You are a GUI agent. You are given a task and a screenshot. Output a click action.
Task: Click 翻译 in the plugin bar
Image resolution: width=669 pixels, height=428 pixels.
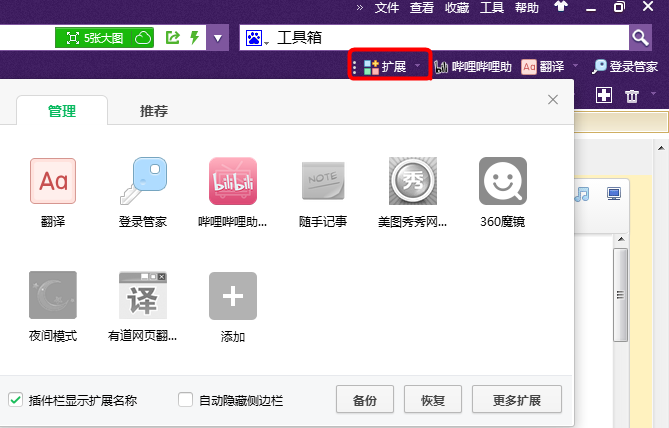543,67
